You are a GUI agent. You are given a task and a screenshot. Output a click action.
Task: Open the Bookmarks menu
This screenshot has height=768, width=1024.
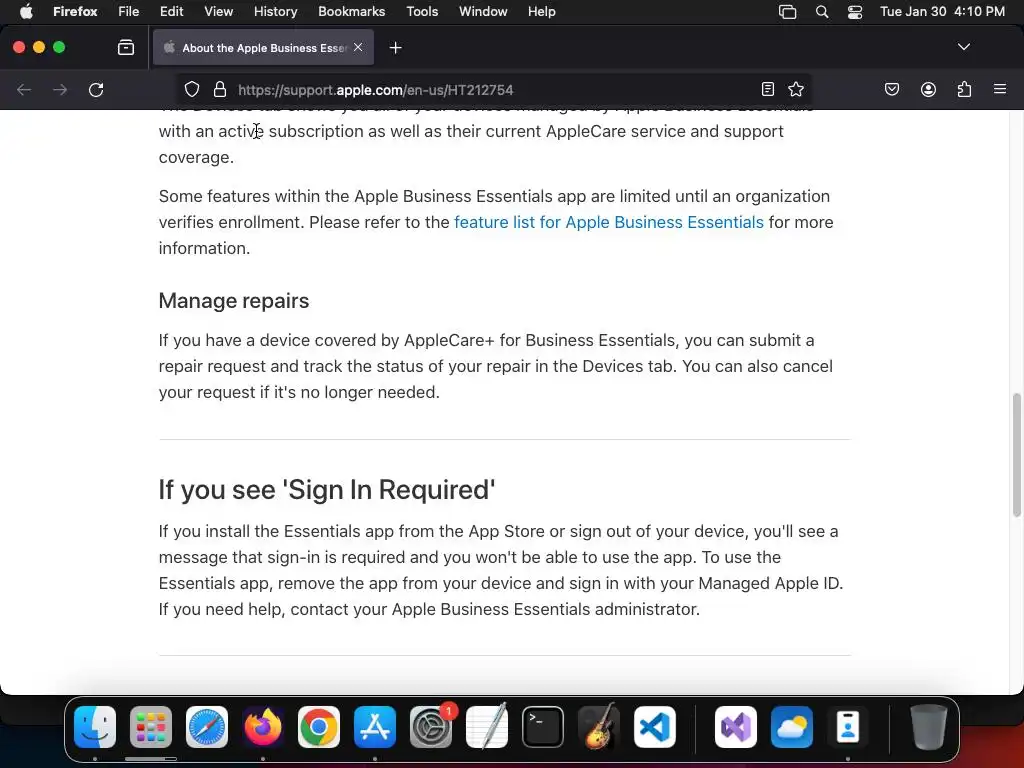pyautogui.click(x=351, y=11)
